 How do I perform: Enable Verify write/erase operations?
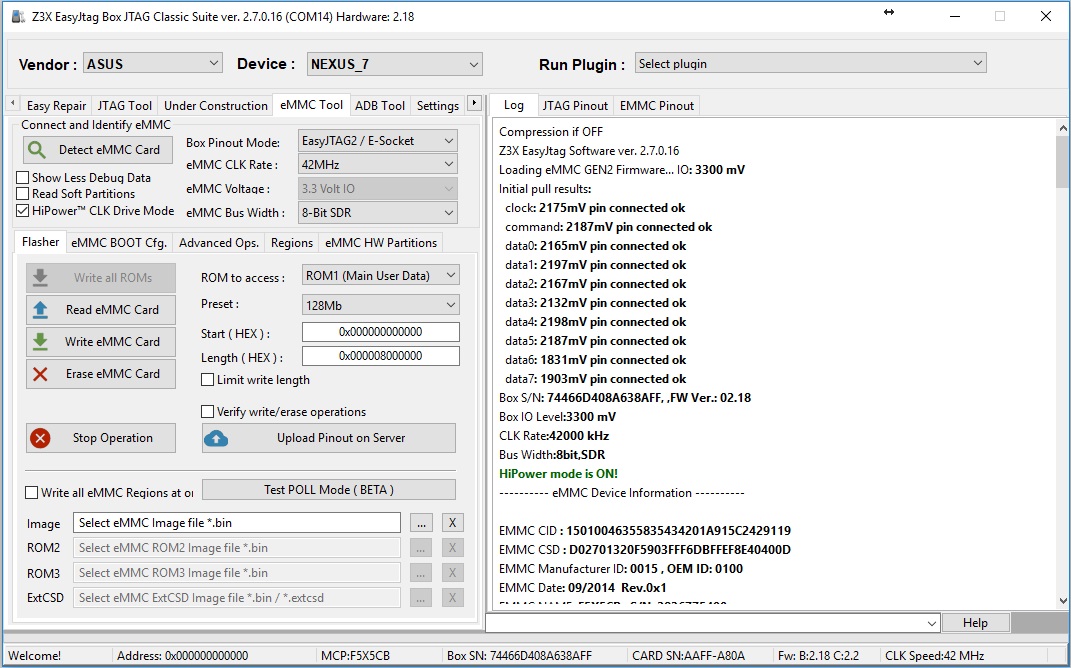pyautogui.click(x=207, y=411)
